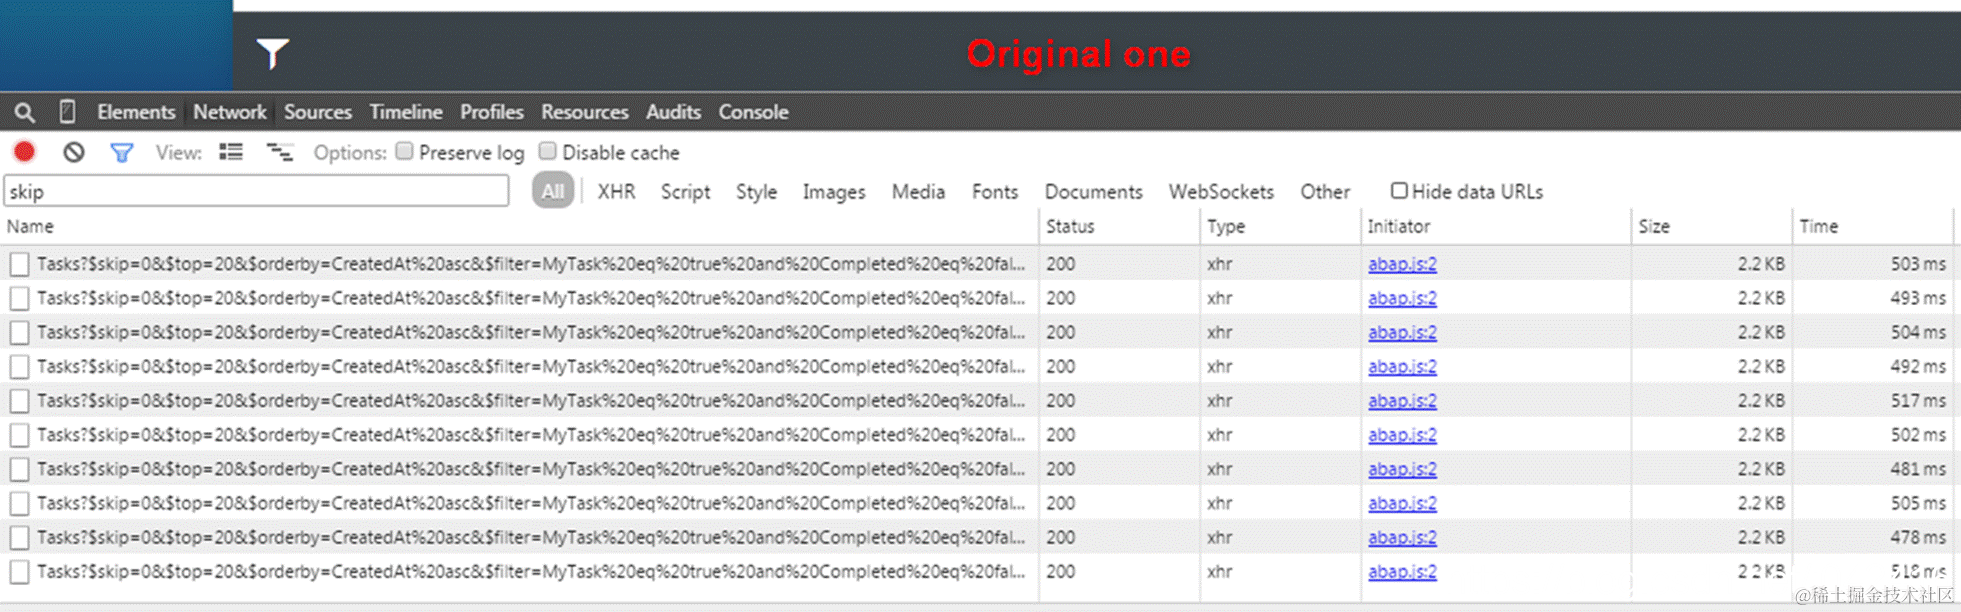Open abap.js:2 link in the 481 ms row
This screenshot has width=1961, height=612.
[1402, 469]
